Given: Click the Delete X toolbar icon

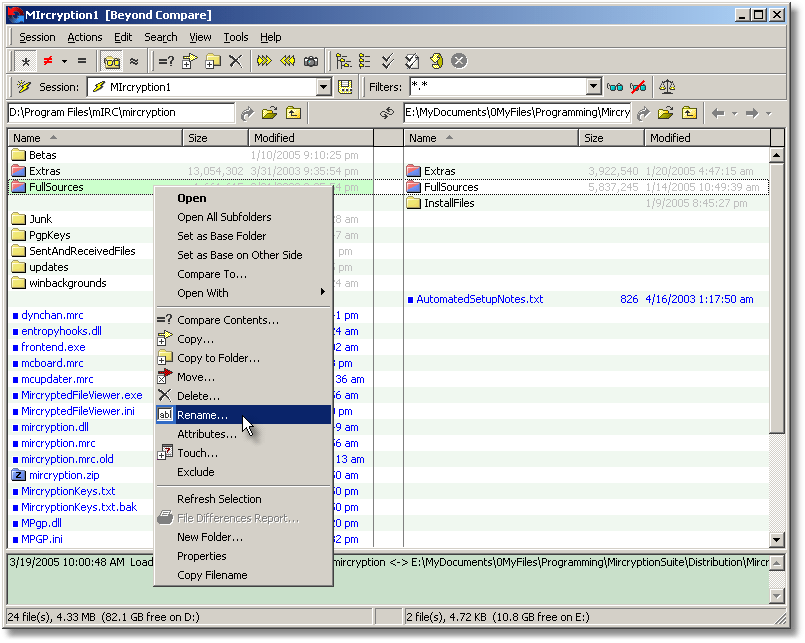Looking at the screenshot, I should (236, 62).
